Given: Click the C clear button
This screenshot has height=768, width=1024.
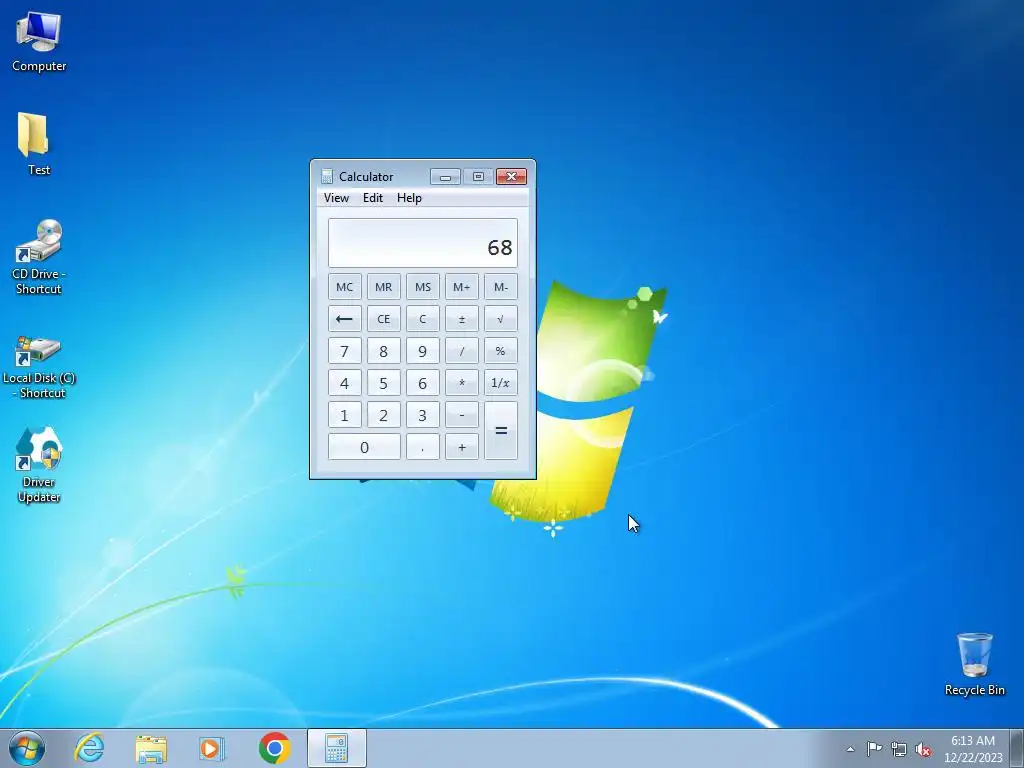Looking at the screenshot, I should (x=423, y=319).
